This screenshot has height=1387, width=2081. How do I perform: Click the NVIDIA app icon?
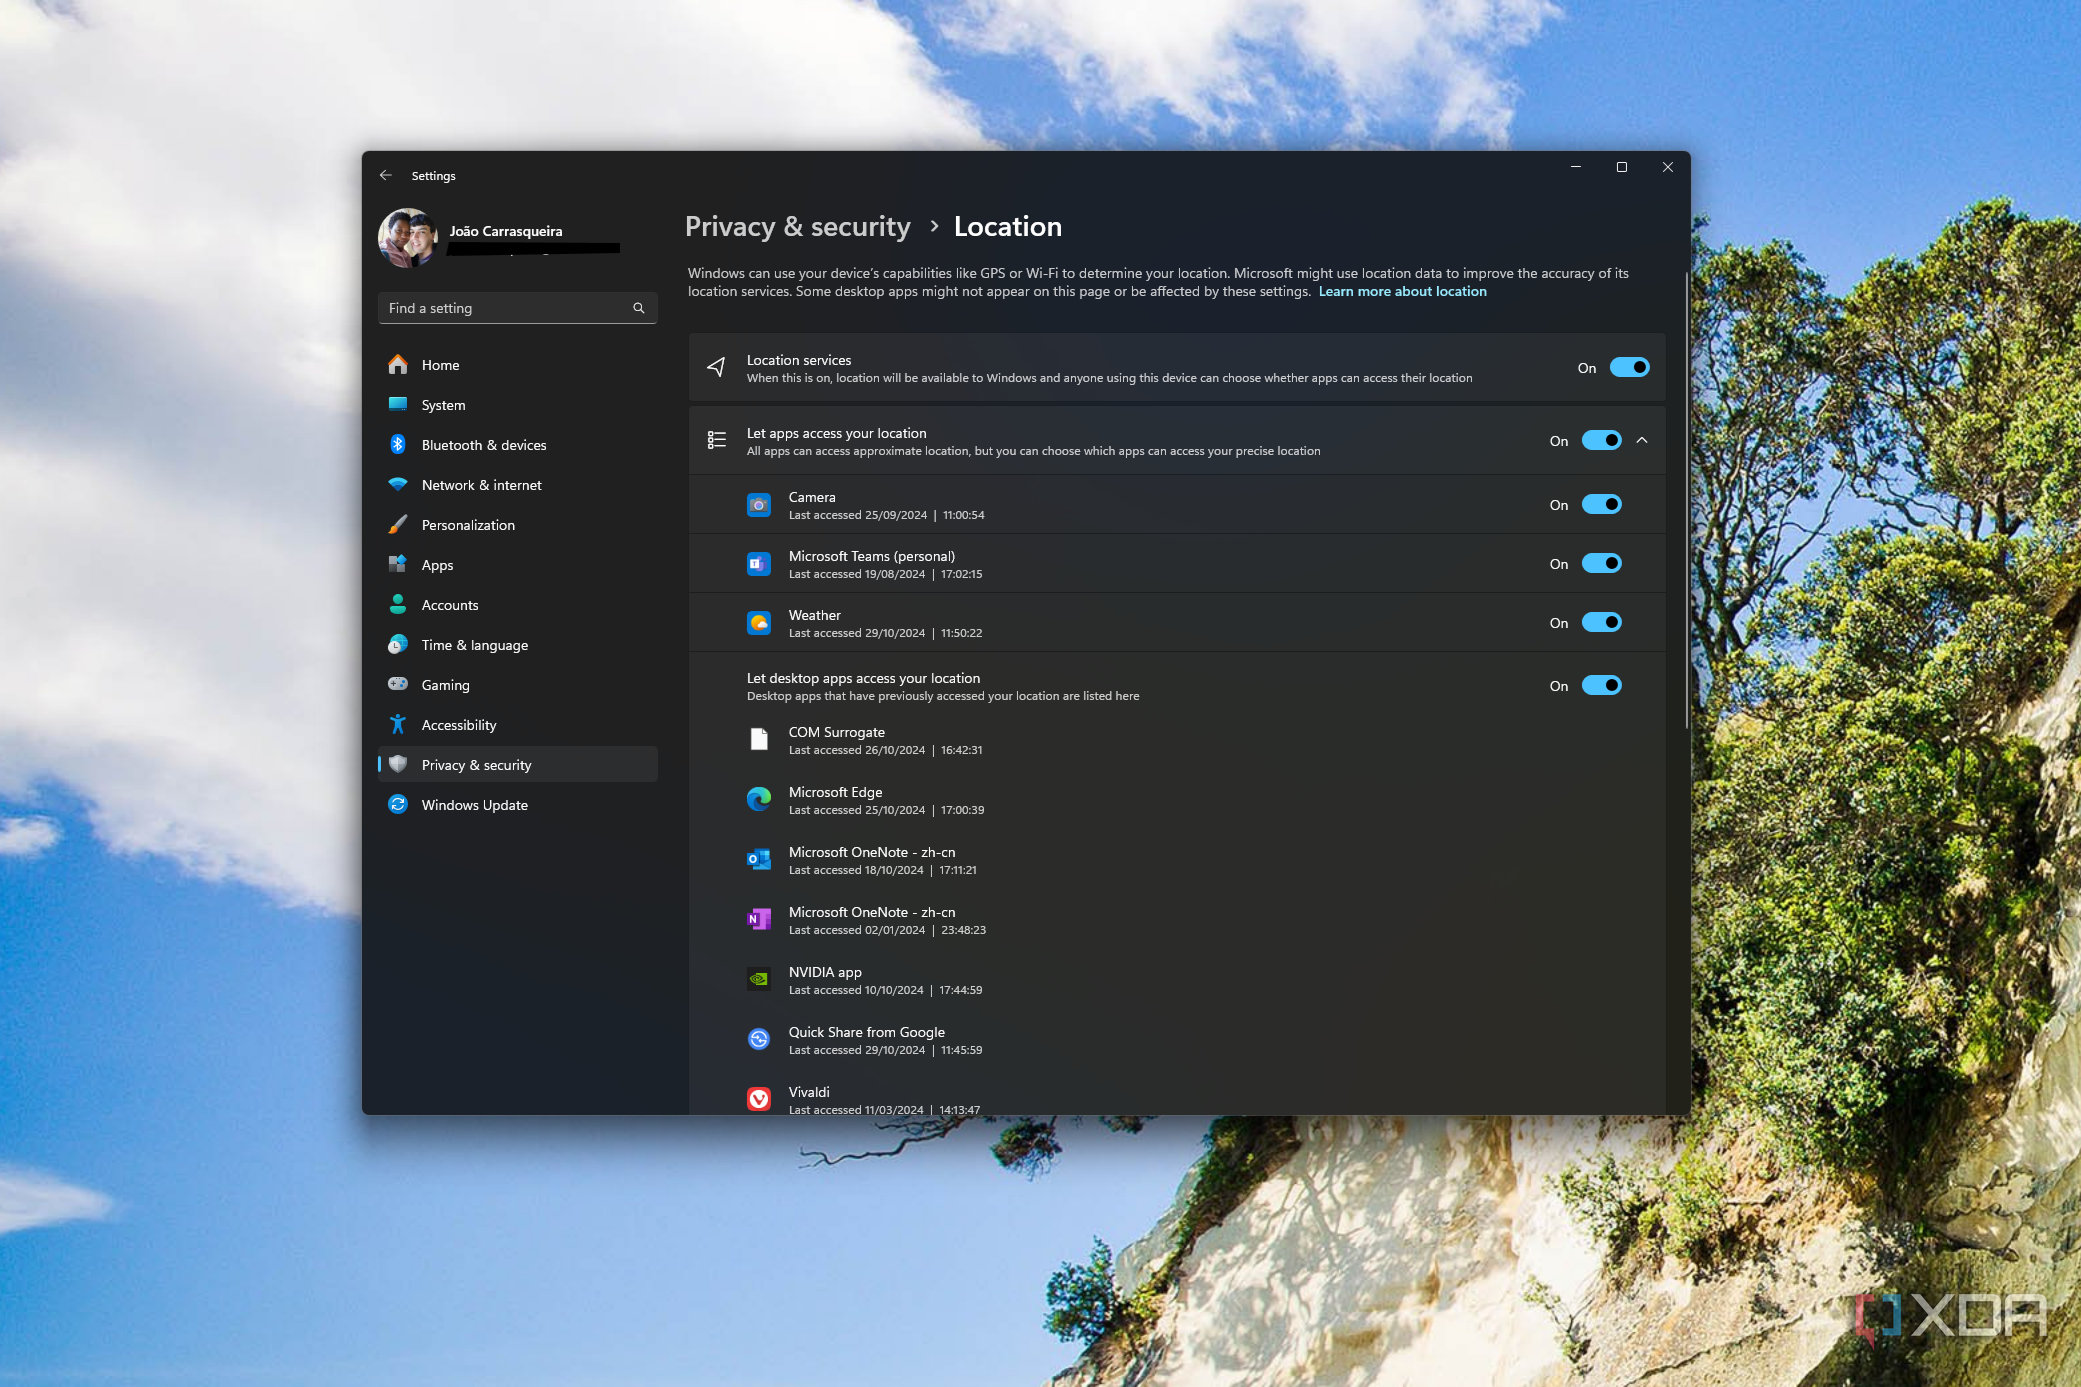(759, 979)
